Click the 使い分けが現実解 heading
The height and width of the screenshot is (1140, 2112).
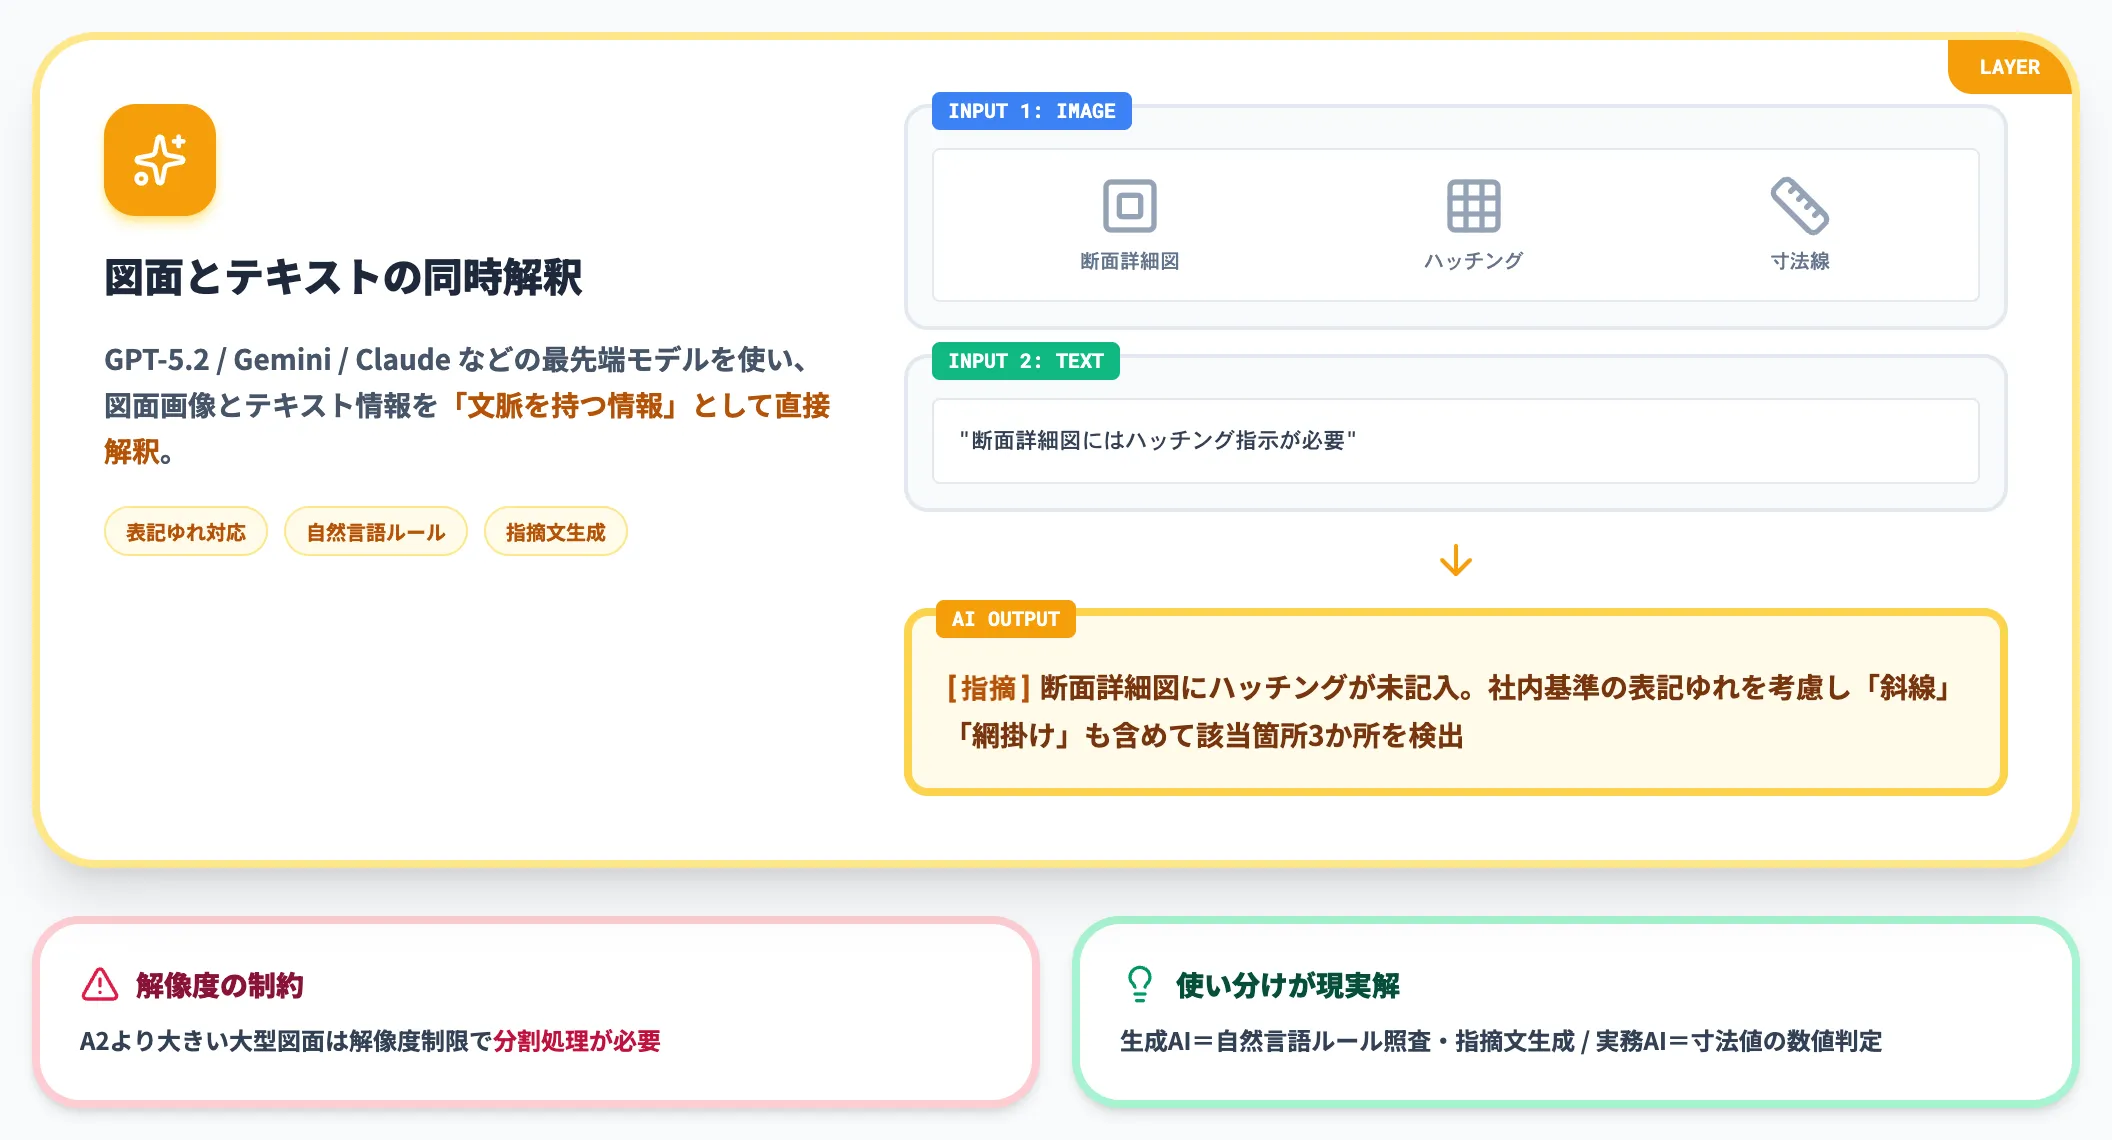[x=1288, y=986]
